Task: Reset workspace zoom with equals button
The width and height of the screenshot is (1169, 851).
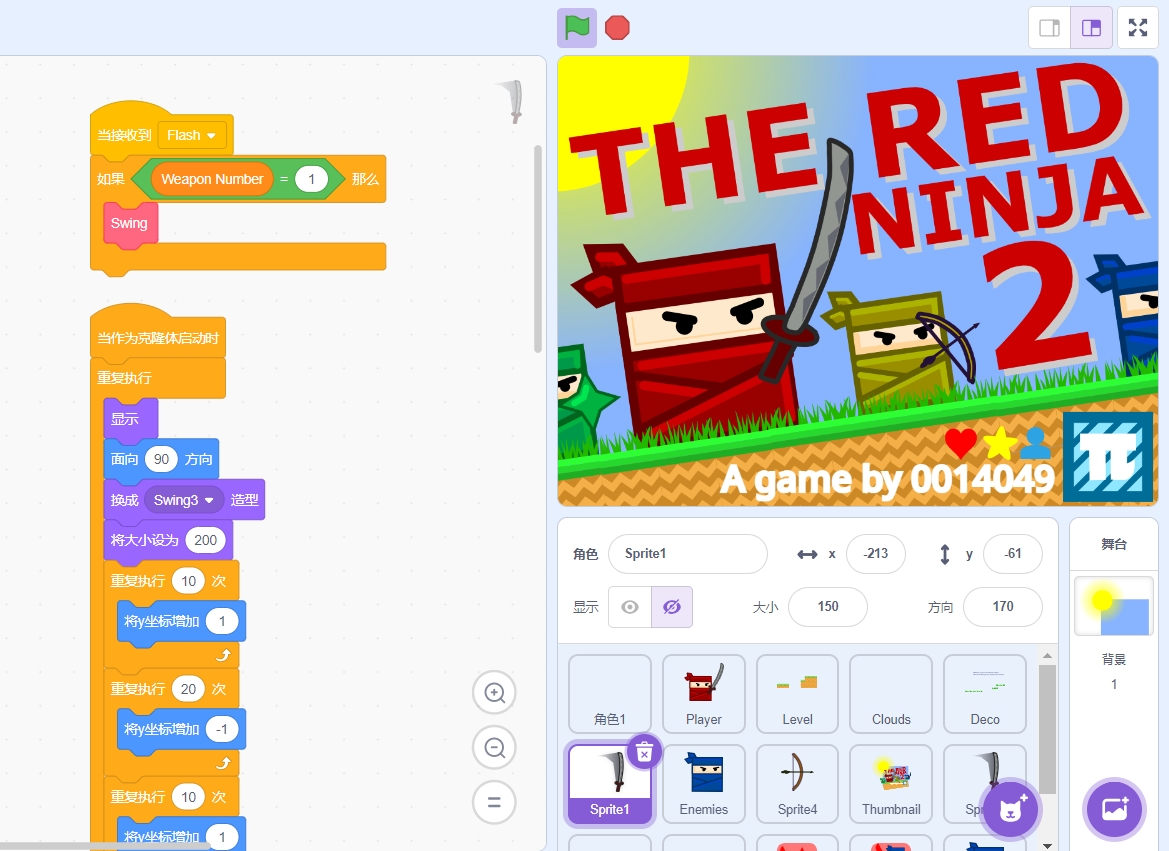Action: tap(494, 801)
